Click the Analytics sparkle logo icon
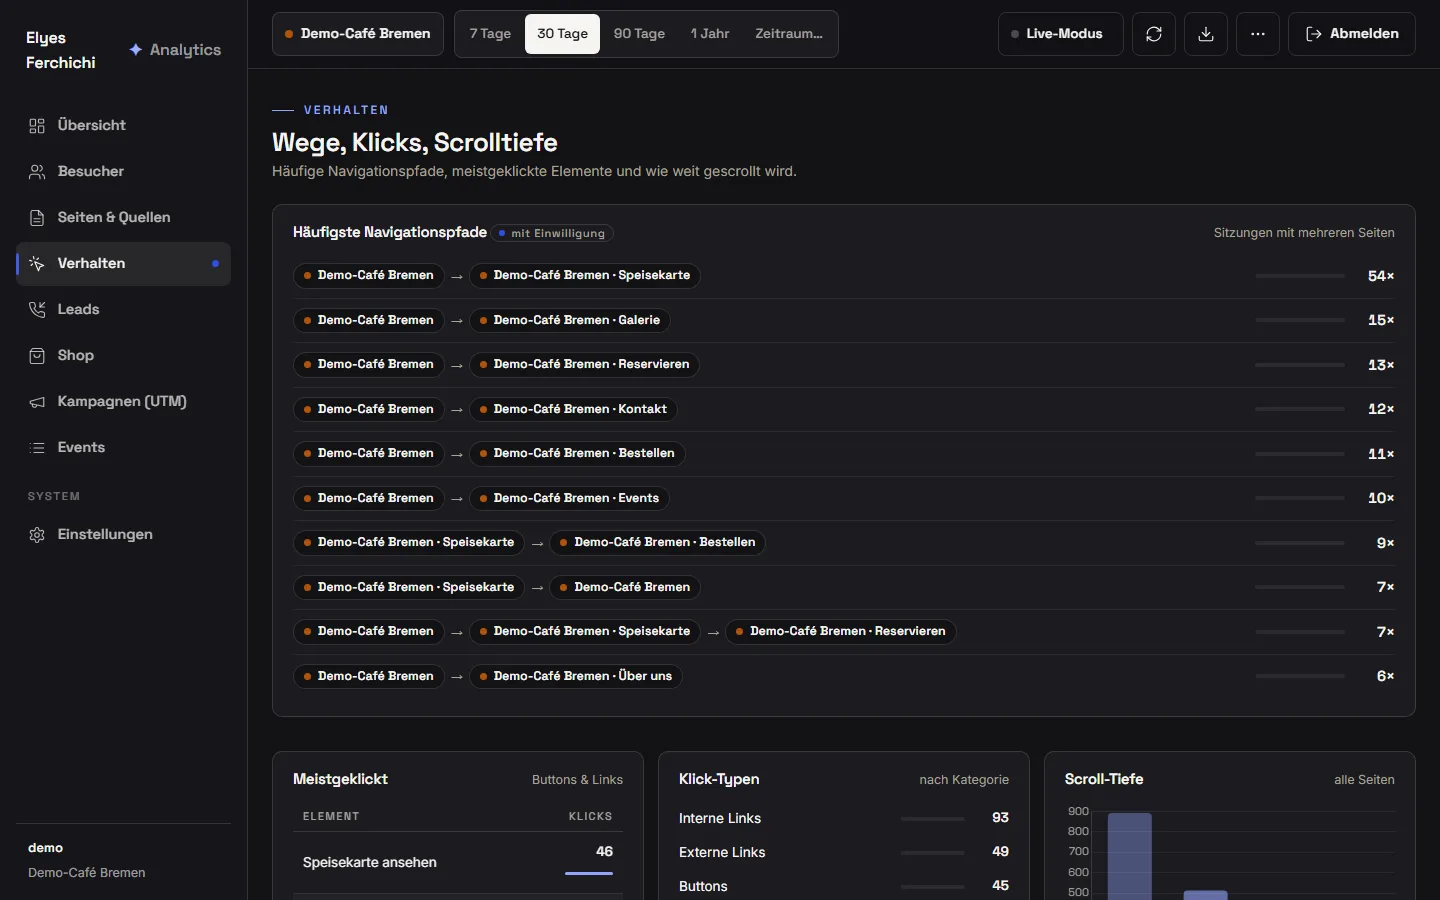This screenshot has height=900, width=1440. pyautogui.click(x=136, y=50)
